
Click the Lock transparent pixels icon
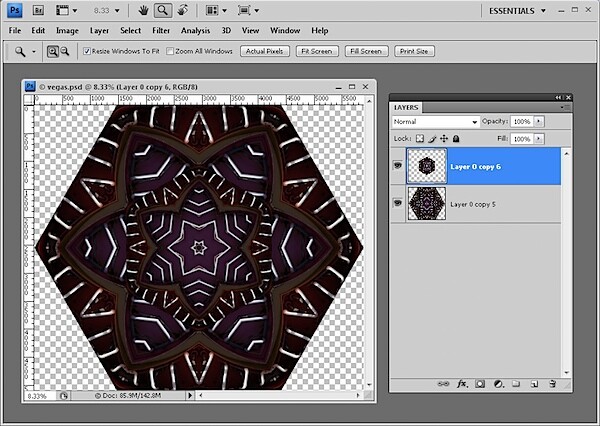(x=420, y=139)
